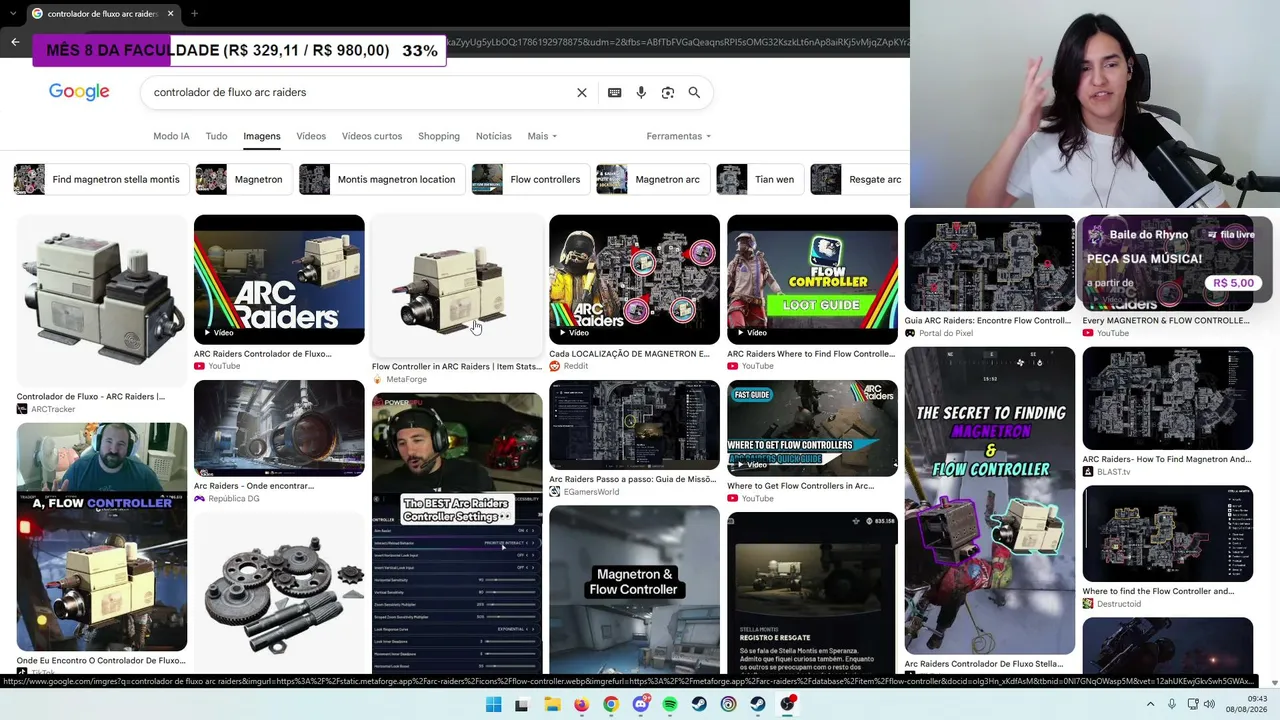Open 'ARC Raiders Controlador de Fluxo...' title link
Image resolution: width=1280 pixels, height=720 pixels.
pos(263,354)
